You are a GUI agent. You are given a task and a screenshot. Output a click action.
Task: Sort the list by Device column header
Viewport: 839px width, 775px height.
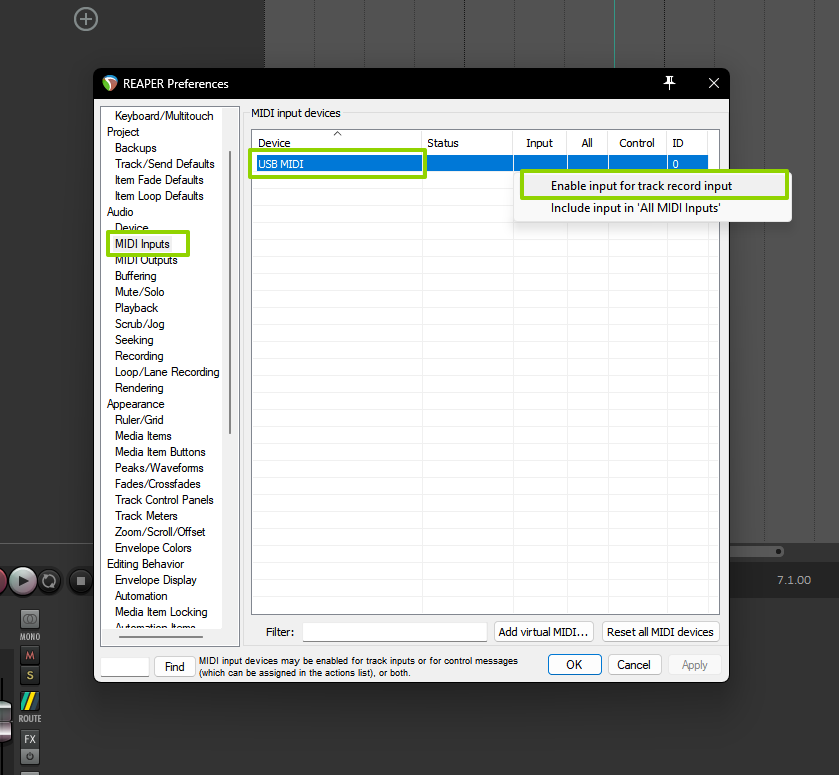(336, 143)
